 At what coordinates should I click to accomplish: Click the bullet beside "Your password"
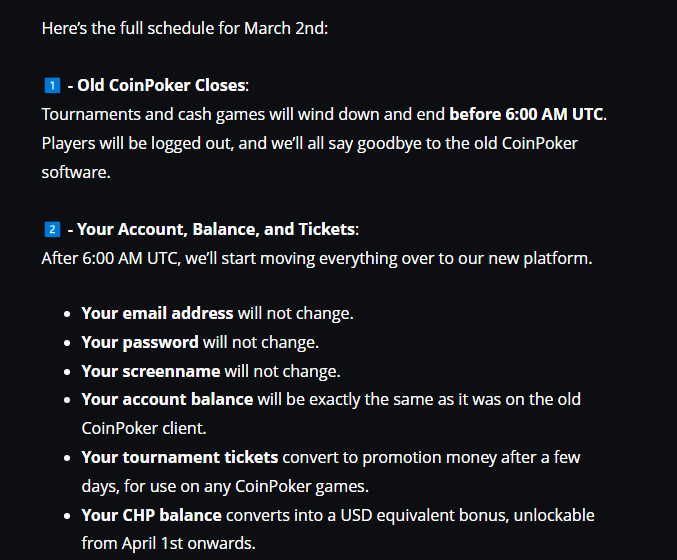(x=69, y=343)
